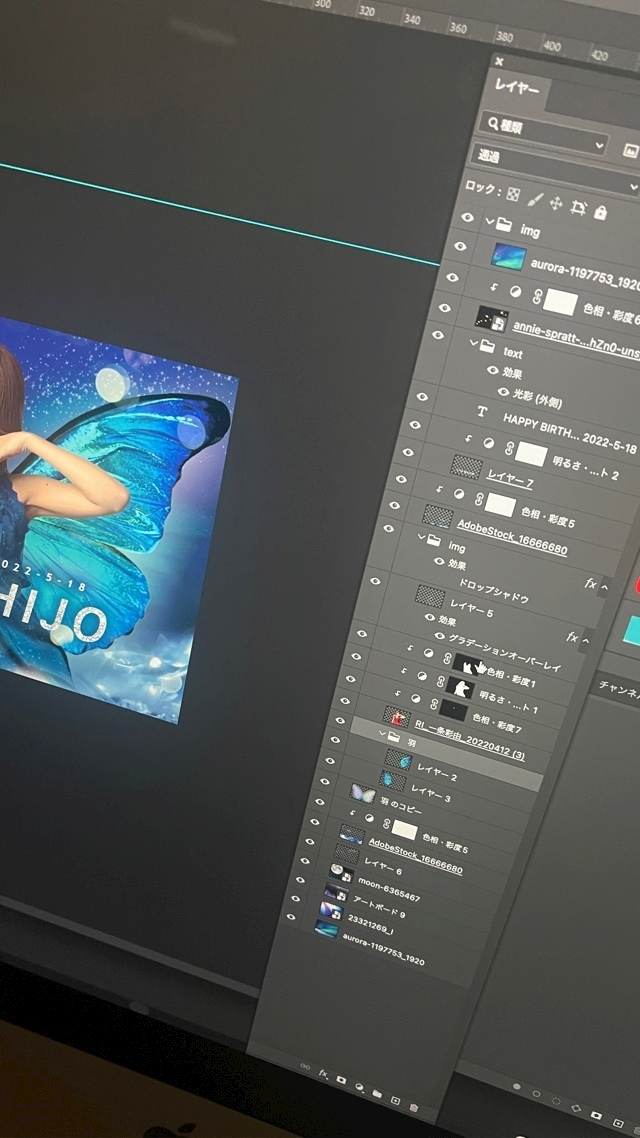Image resolution: width=640 pixels, height=1138 pixels.
Task: Click the lock image pixels brush icon
Action: 534,199
